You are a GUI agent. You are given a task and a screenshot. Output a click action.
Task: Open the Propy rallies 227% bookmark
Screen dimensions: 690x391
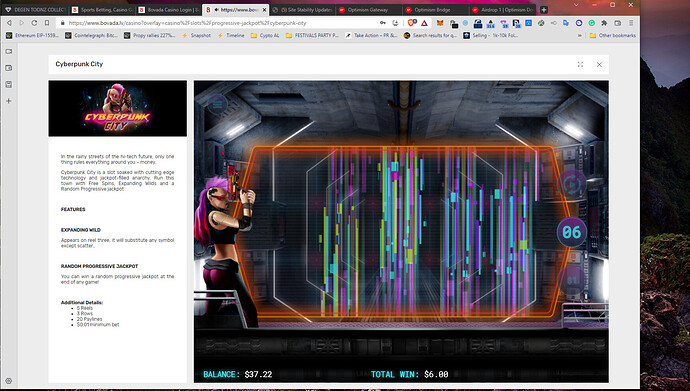(150, 35)
